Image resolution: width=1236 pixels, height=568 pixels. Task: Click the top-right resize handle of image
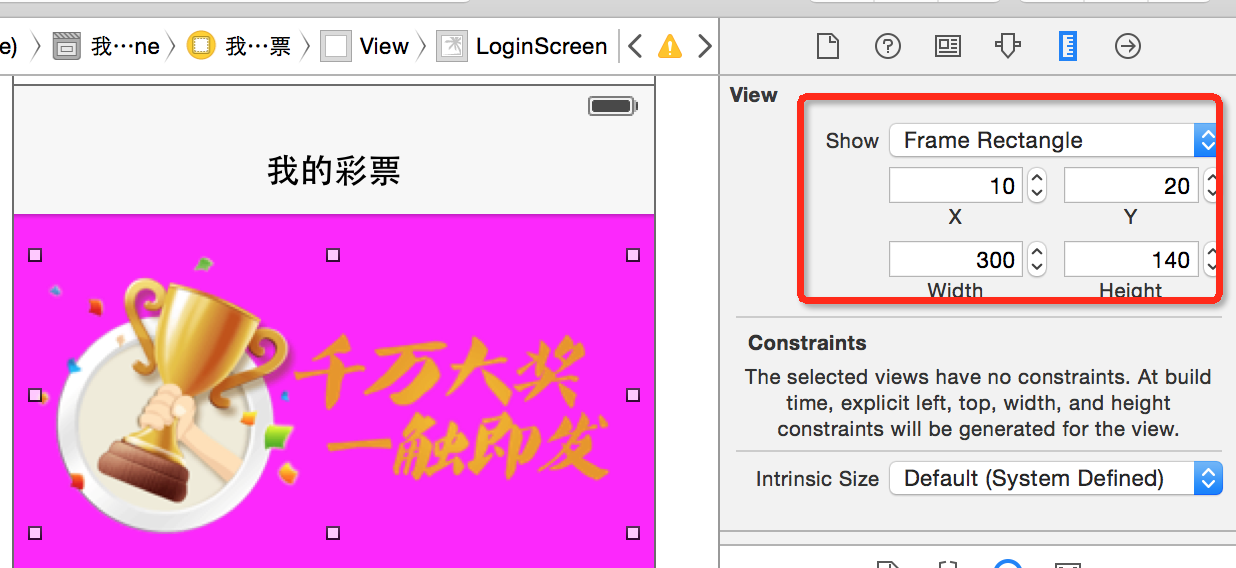coord(633,255)
